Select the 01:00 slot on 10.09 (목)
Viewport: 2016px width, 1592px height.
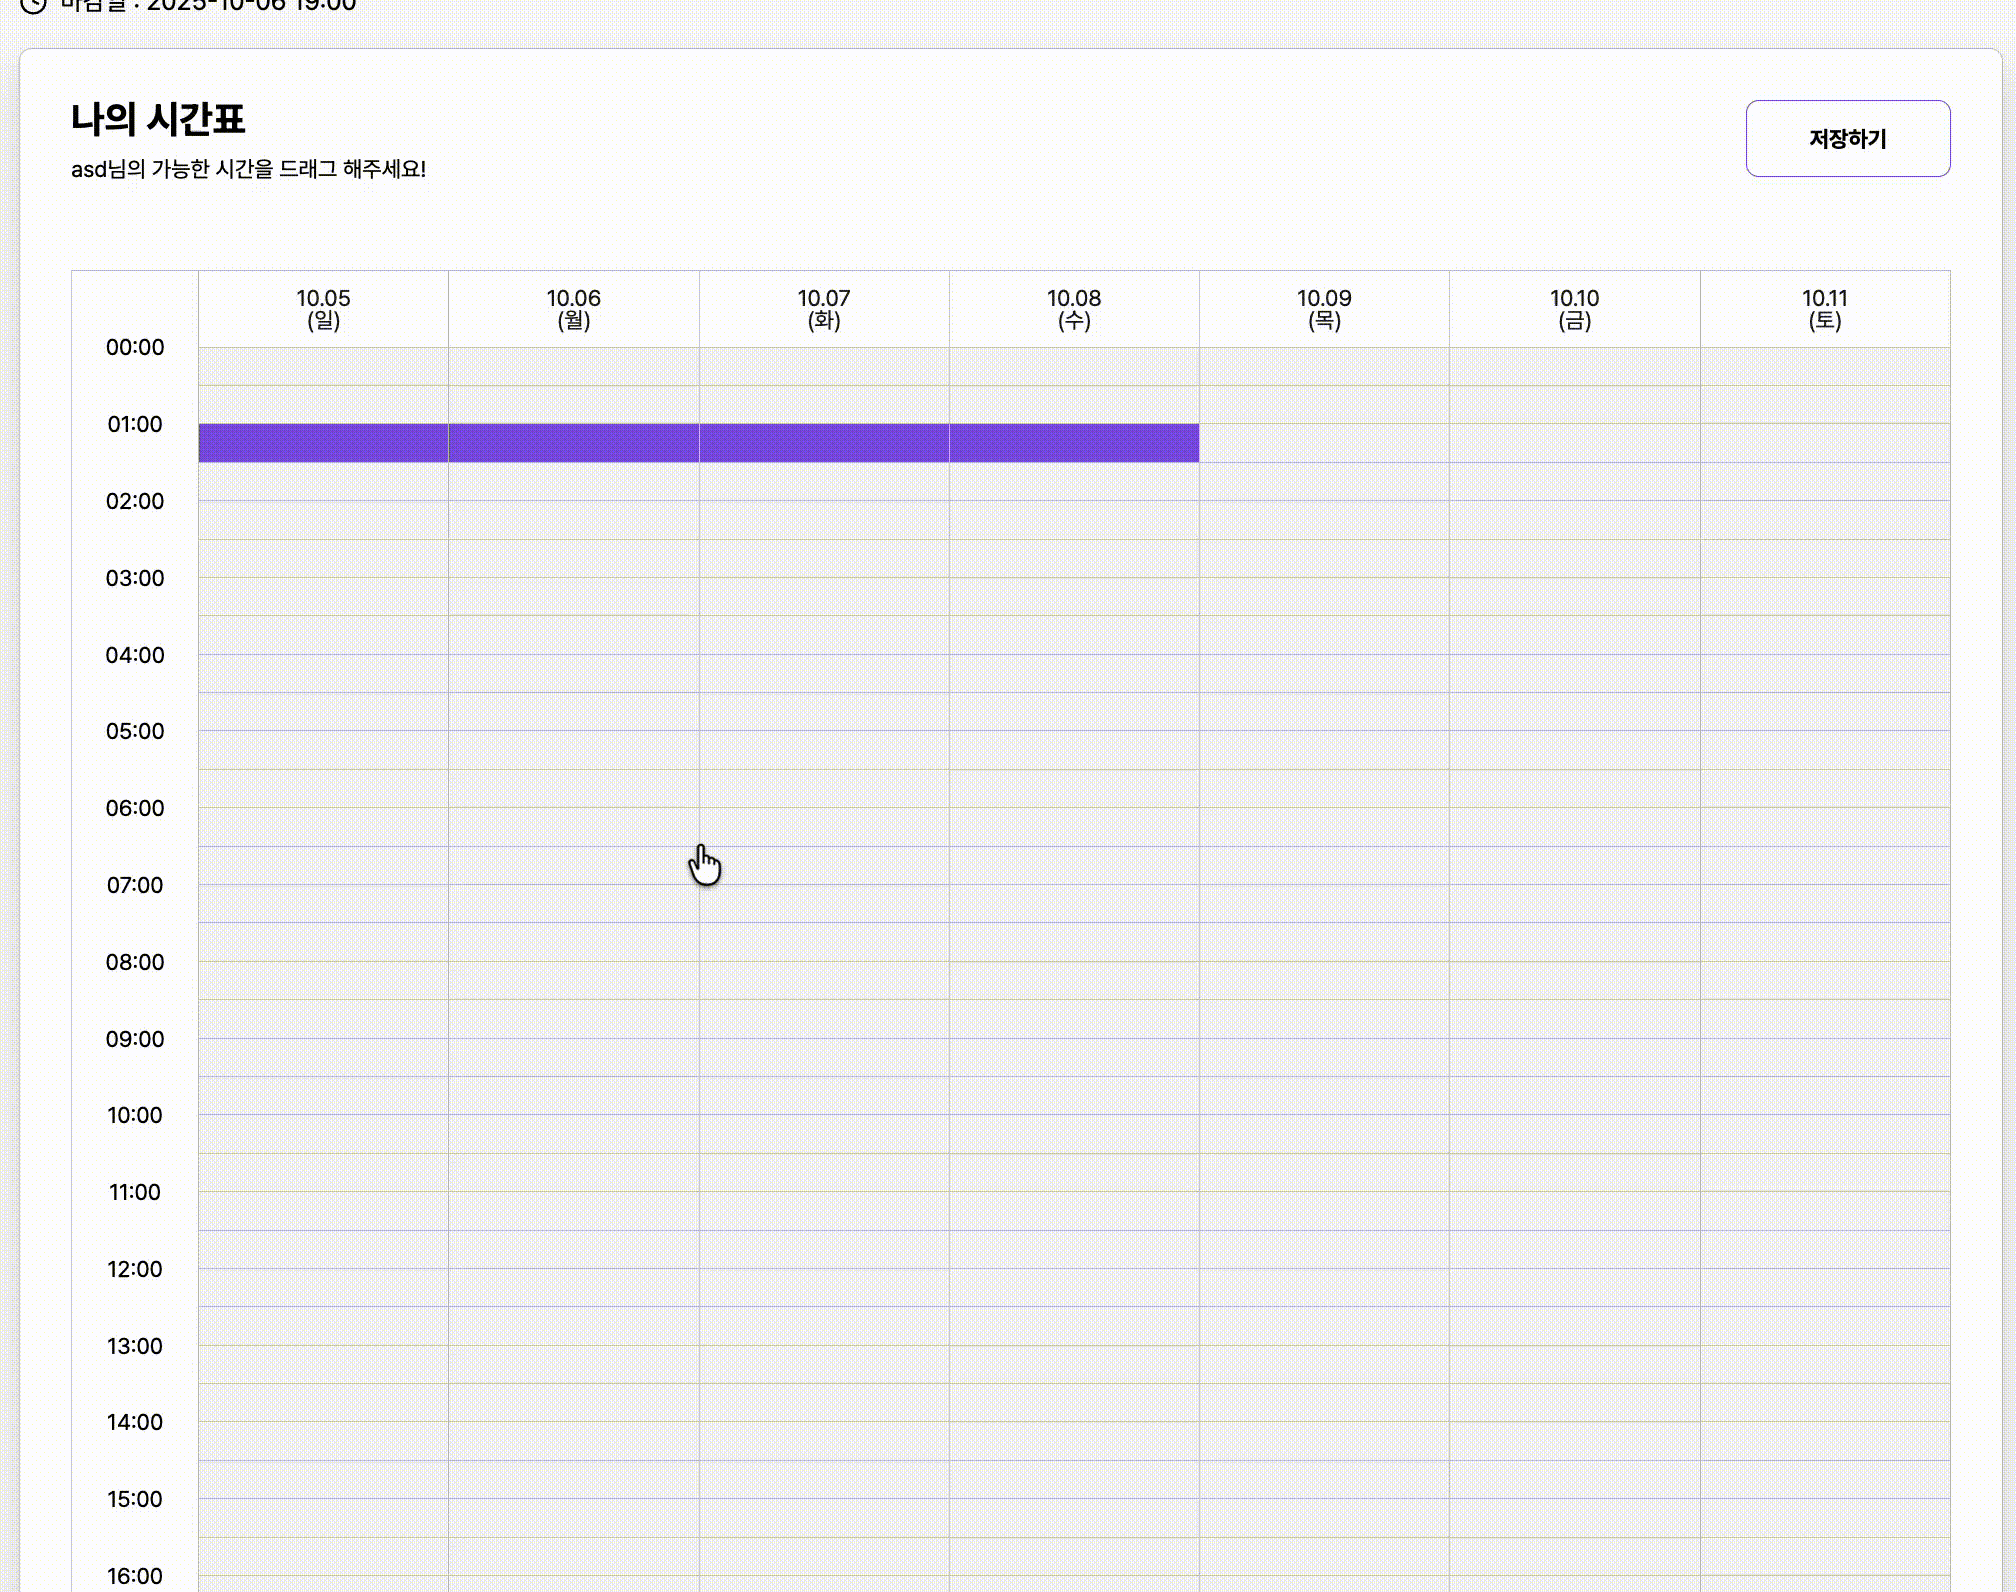(x=1324, y=443)
